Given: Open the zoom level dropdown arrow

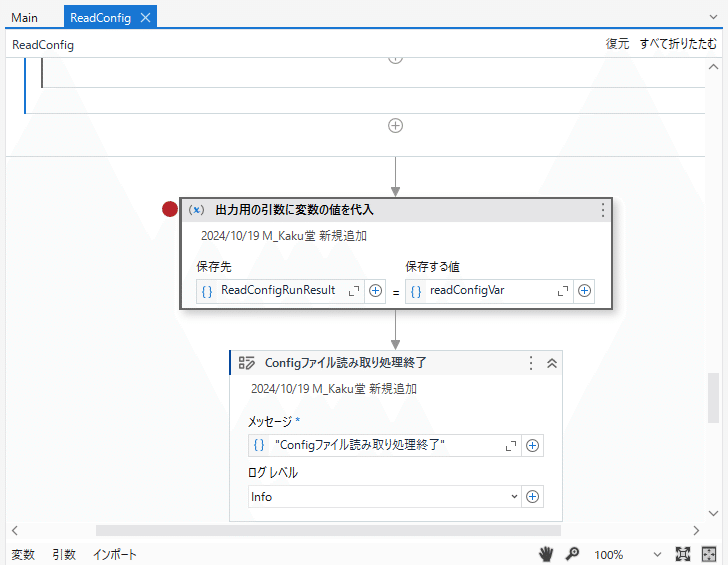Looking at the screenshot, I should point(657,554).
